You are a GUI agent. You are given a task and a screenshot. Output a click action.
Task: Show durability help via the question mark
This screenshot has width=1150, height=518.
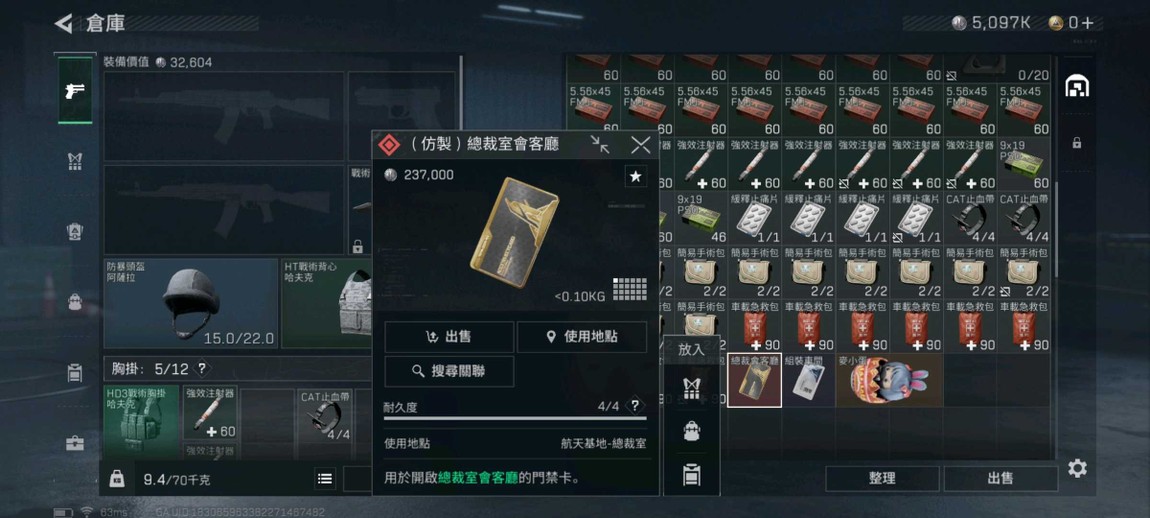point(635,406)
